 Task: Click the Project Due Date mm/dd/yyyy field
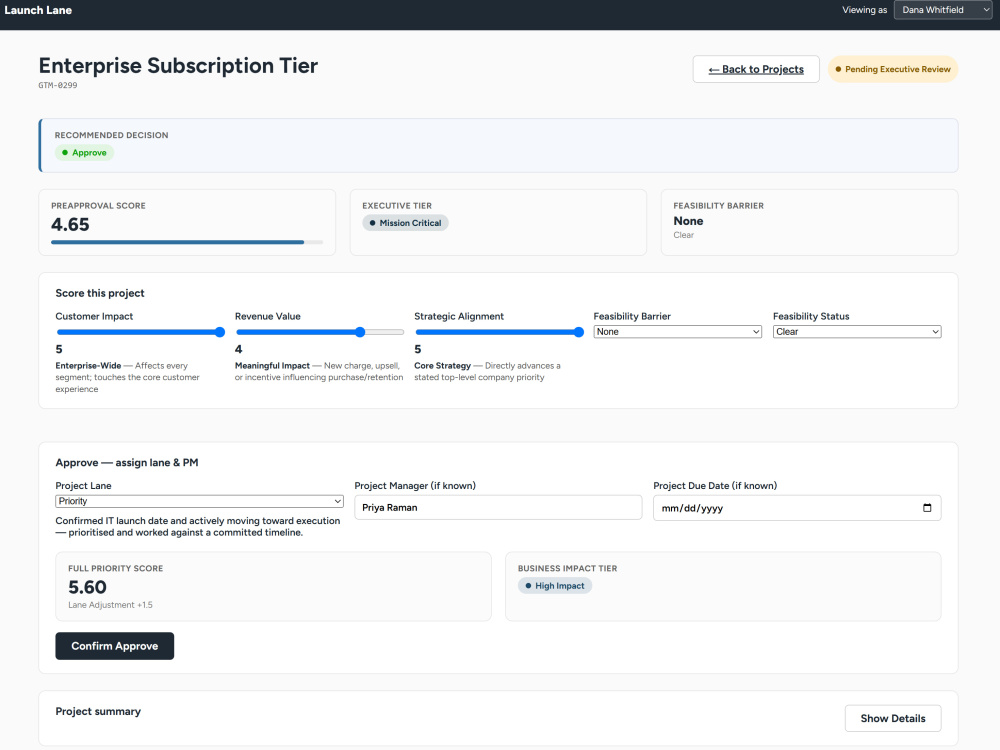click(797, 508)
